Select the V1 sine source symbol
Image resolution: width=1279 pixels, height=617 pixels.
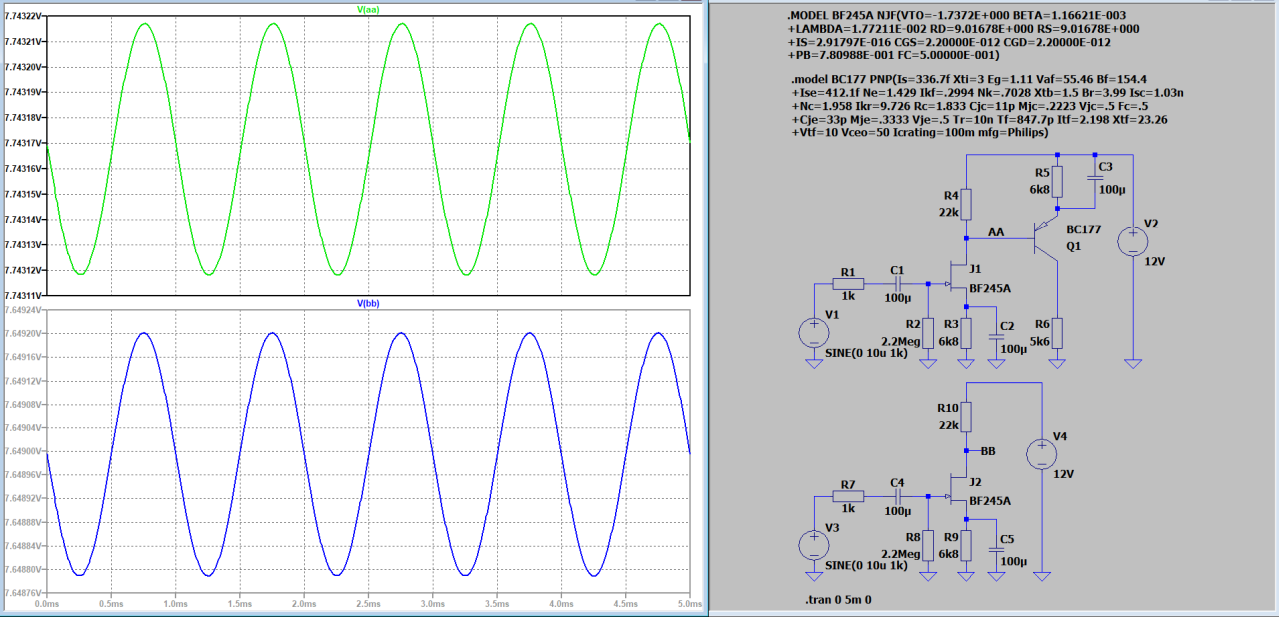click(x=814, y=332)
